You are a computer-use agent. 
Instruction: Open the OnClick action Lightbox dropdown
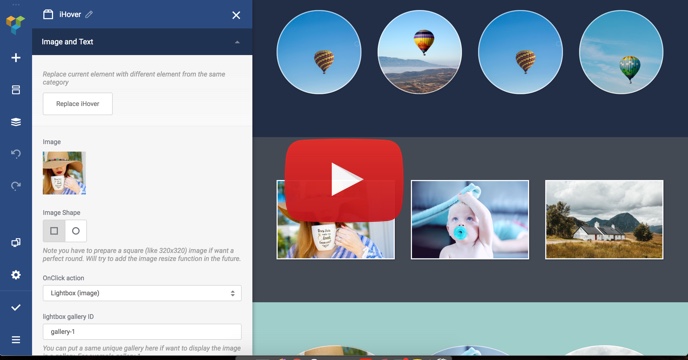142,293
